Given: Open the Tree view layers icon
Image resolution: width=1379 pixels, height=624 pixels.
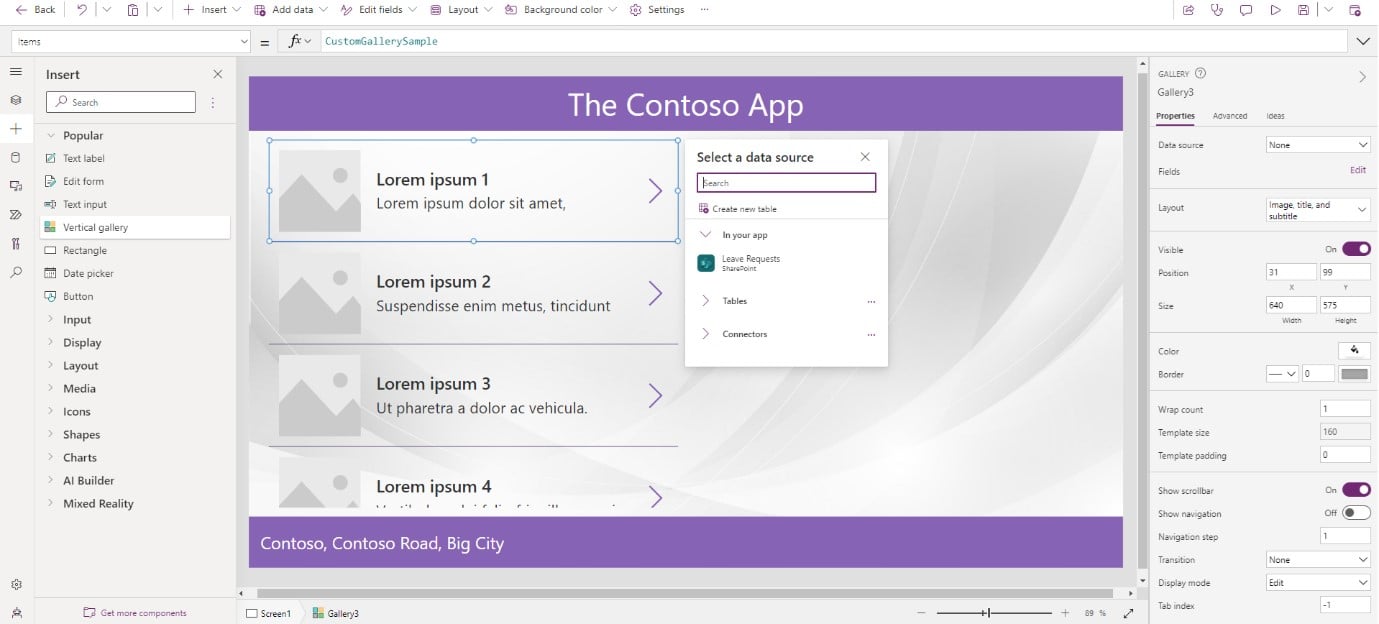Looking at the screenshot, I should pos(16,100).
